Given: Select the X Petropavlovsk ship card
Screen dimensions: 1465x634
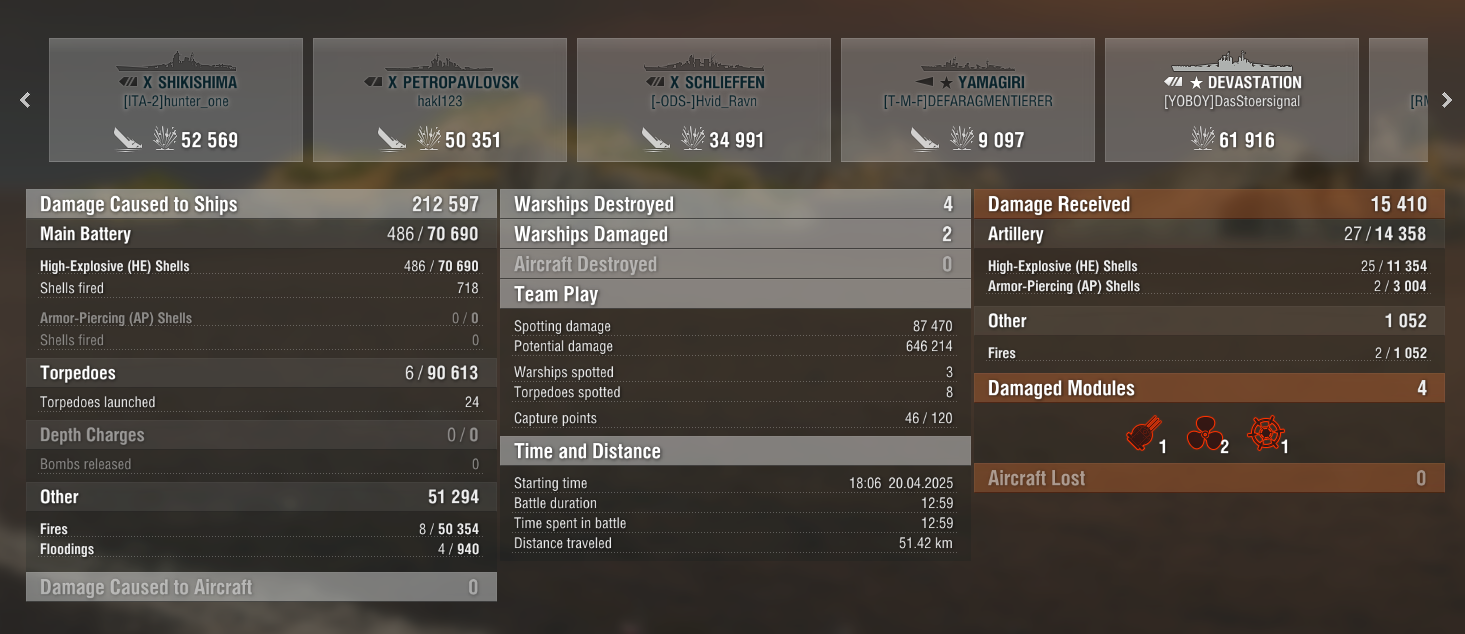Looking at the screenshot, I should [x=440, y=100].
